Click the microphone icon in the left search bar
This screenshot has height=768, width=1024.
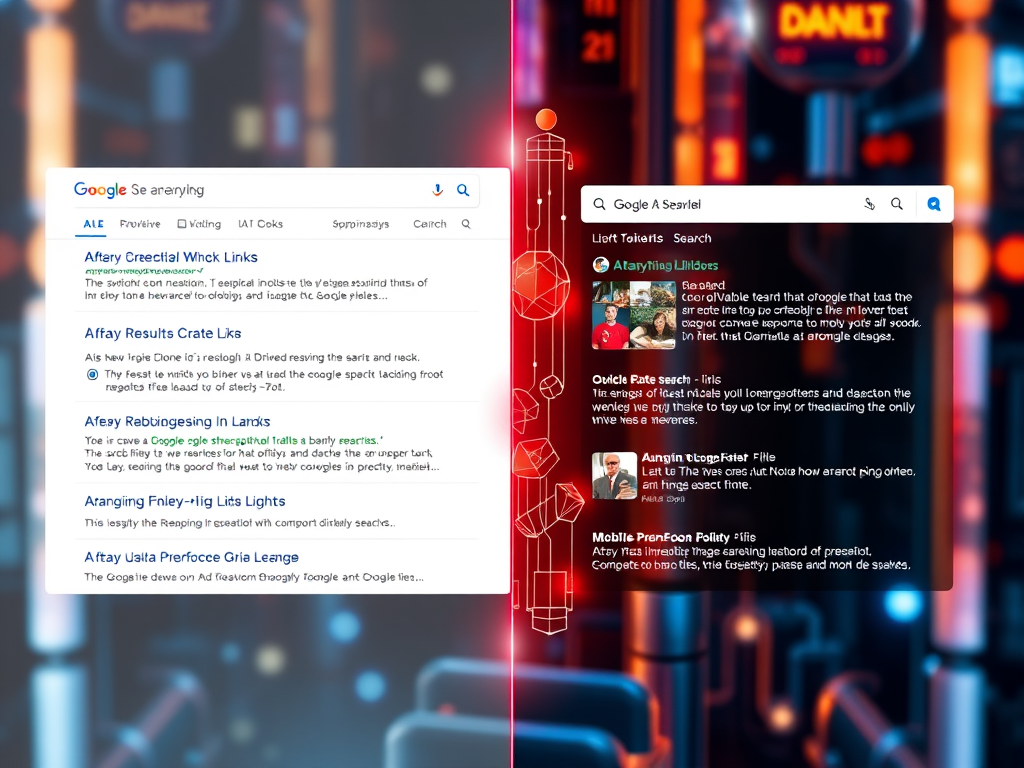pos(437,190)
